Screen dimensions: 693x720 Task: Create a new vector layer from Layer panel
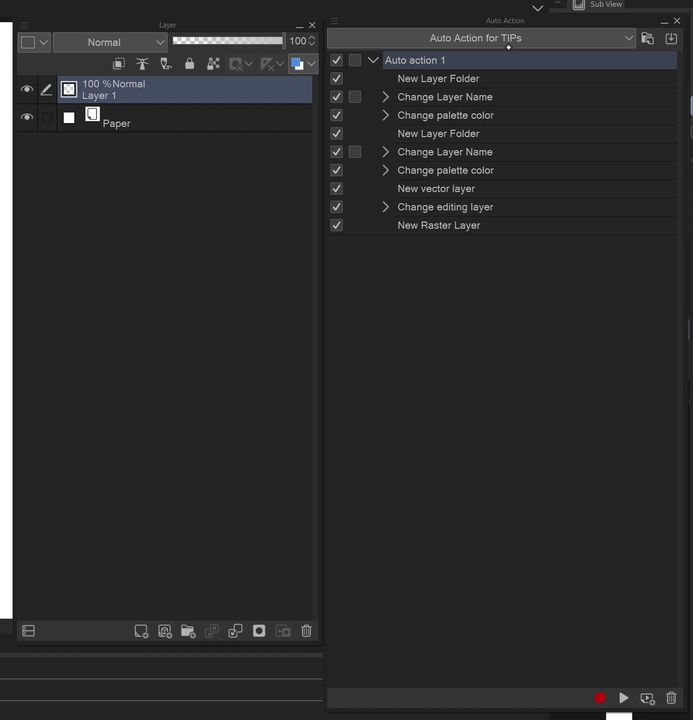[x=165, y=631]
